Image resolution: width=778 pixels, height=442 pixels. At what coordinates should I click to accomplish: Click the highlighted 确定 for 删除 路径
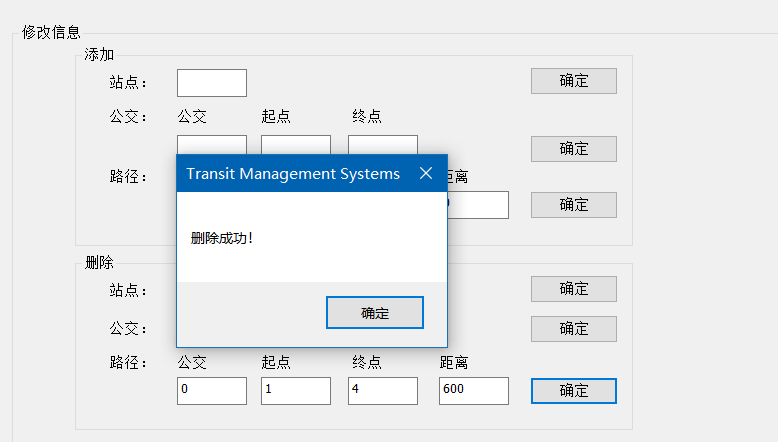point(574,391)
